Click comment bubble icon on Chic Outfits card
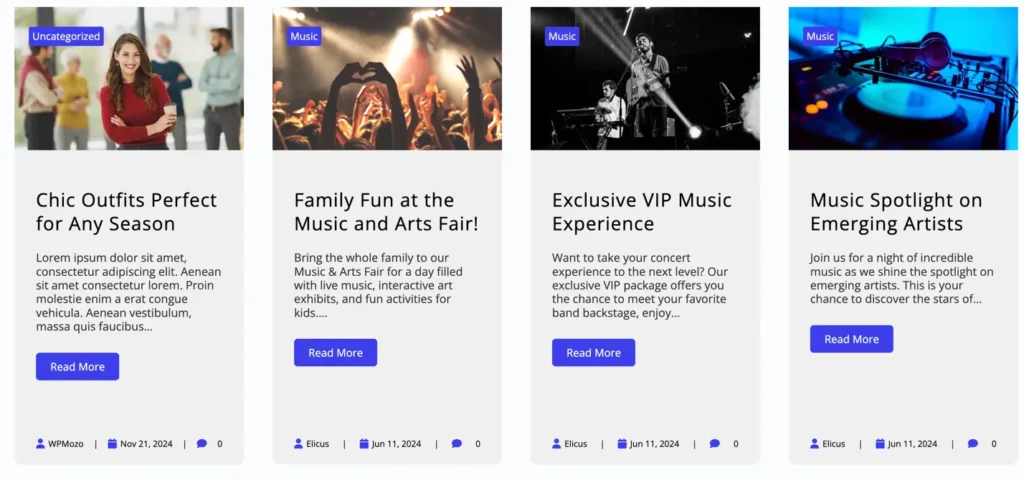The height and width of the screenshot is (480, 1024). coord(202,444)
